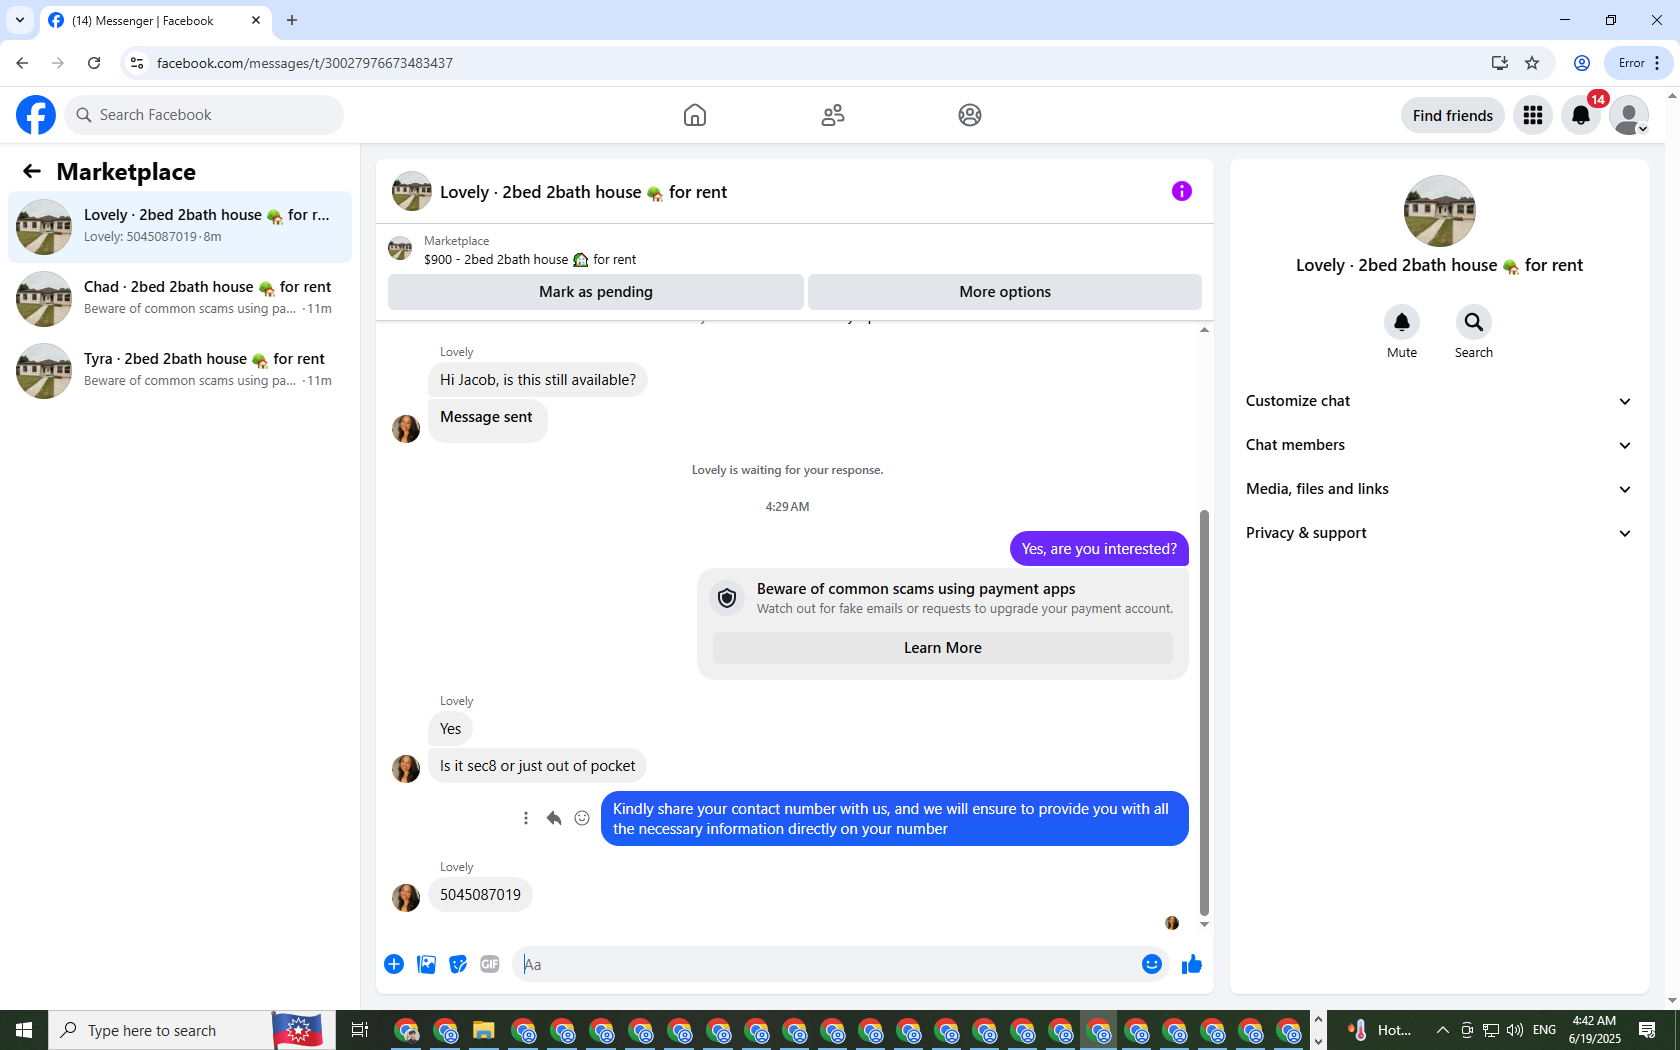Show hidden system tray icons
The image size is (1680, 1050).
point(1442,1030)
